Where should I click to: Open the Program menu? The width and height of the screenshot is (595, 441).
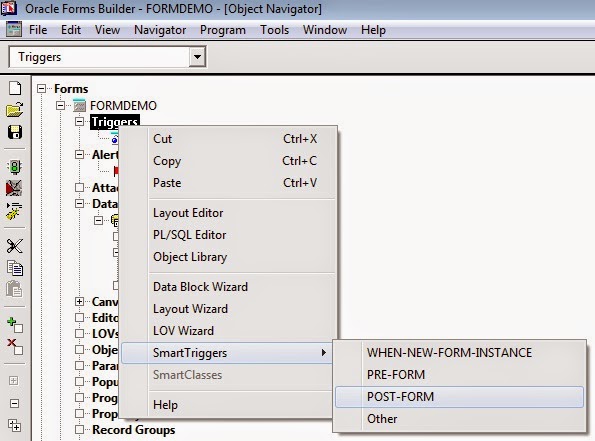(x=223, y=30)
